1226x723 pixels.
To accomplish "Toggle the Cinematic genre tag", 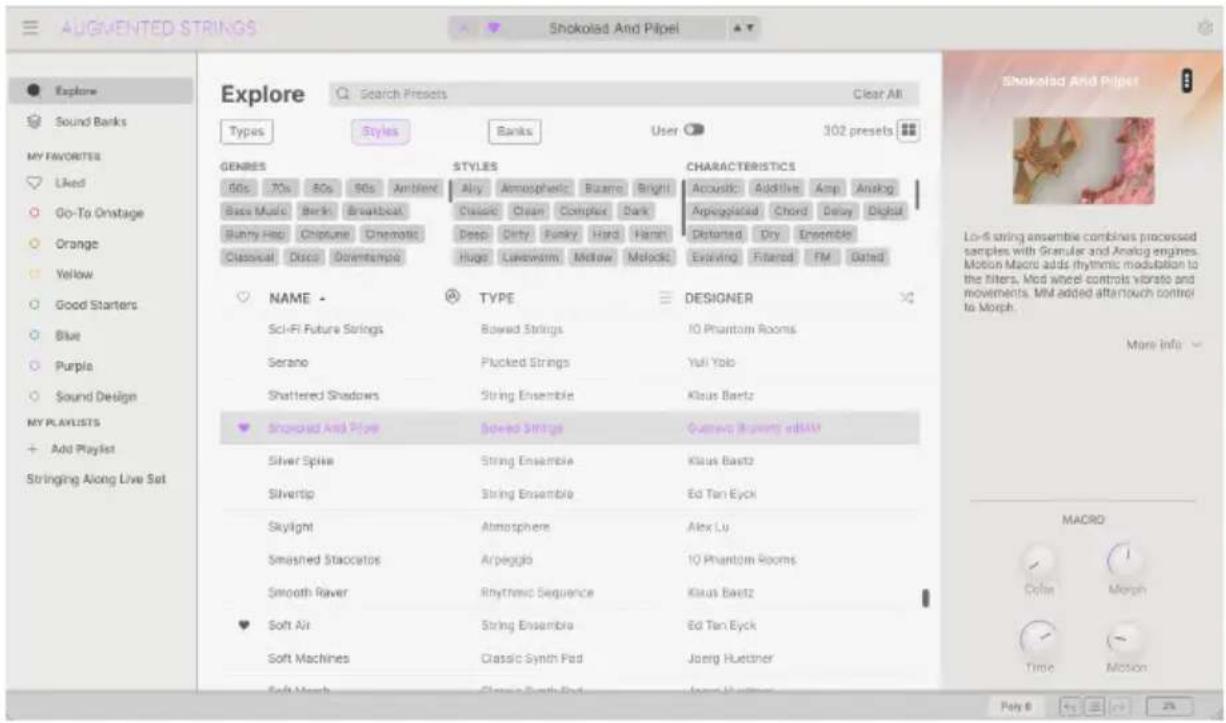I will click(392, 234).
